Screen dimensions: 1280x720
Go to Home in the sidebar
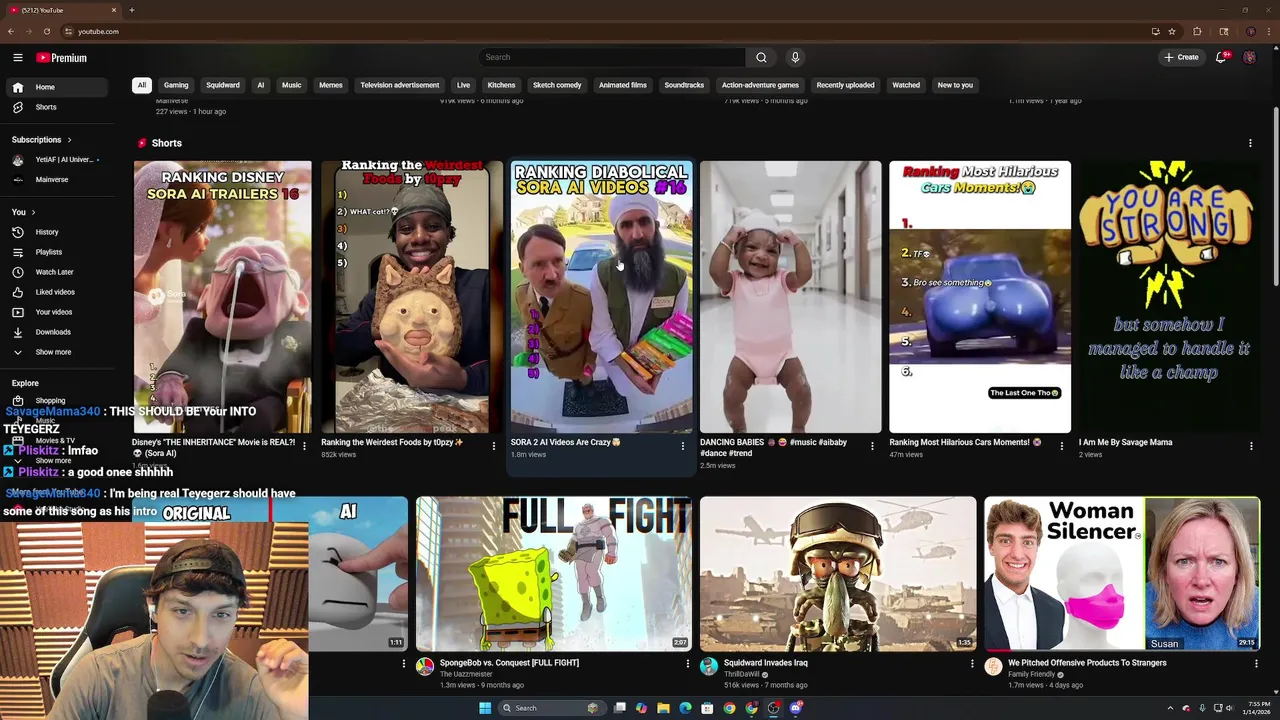(x=56, y=87)
